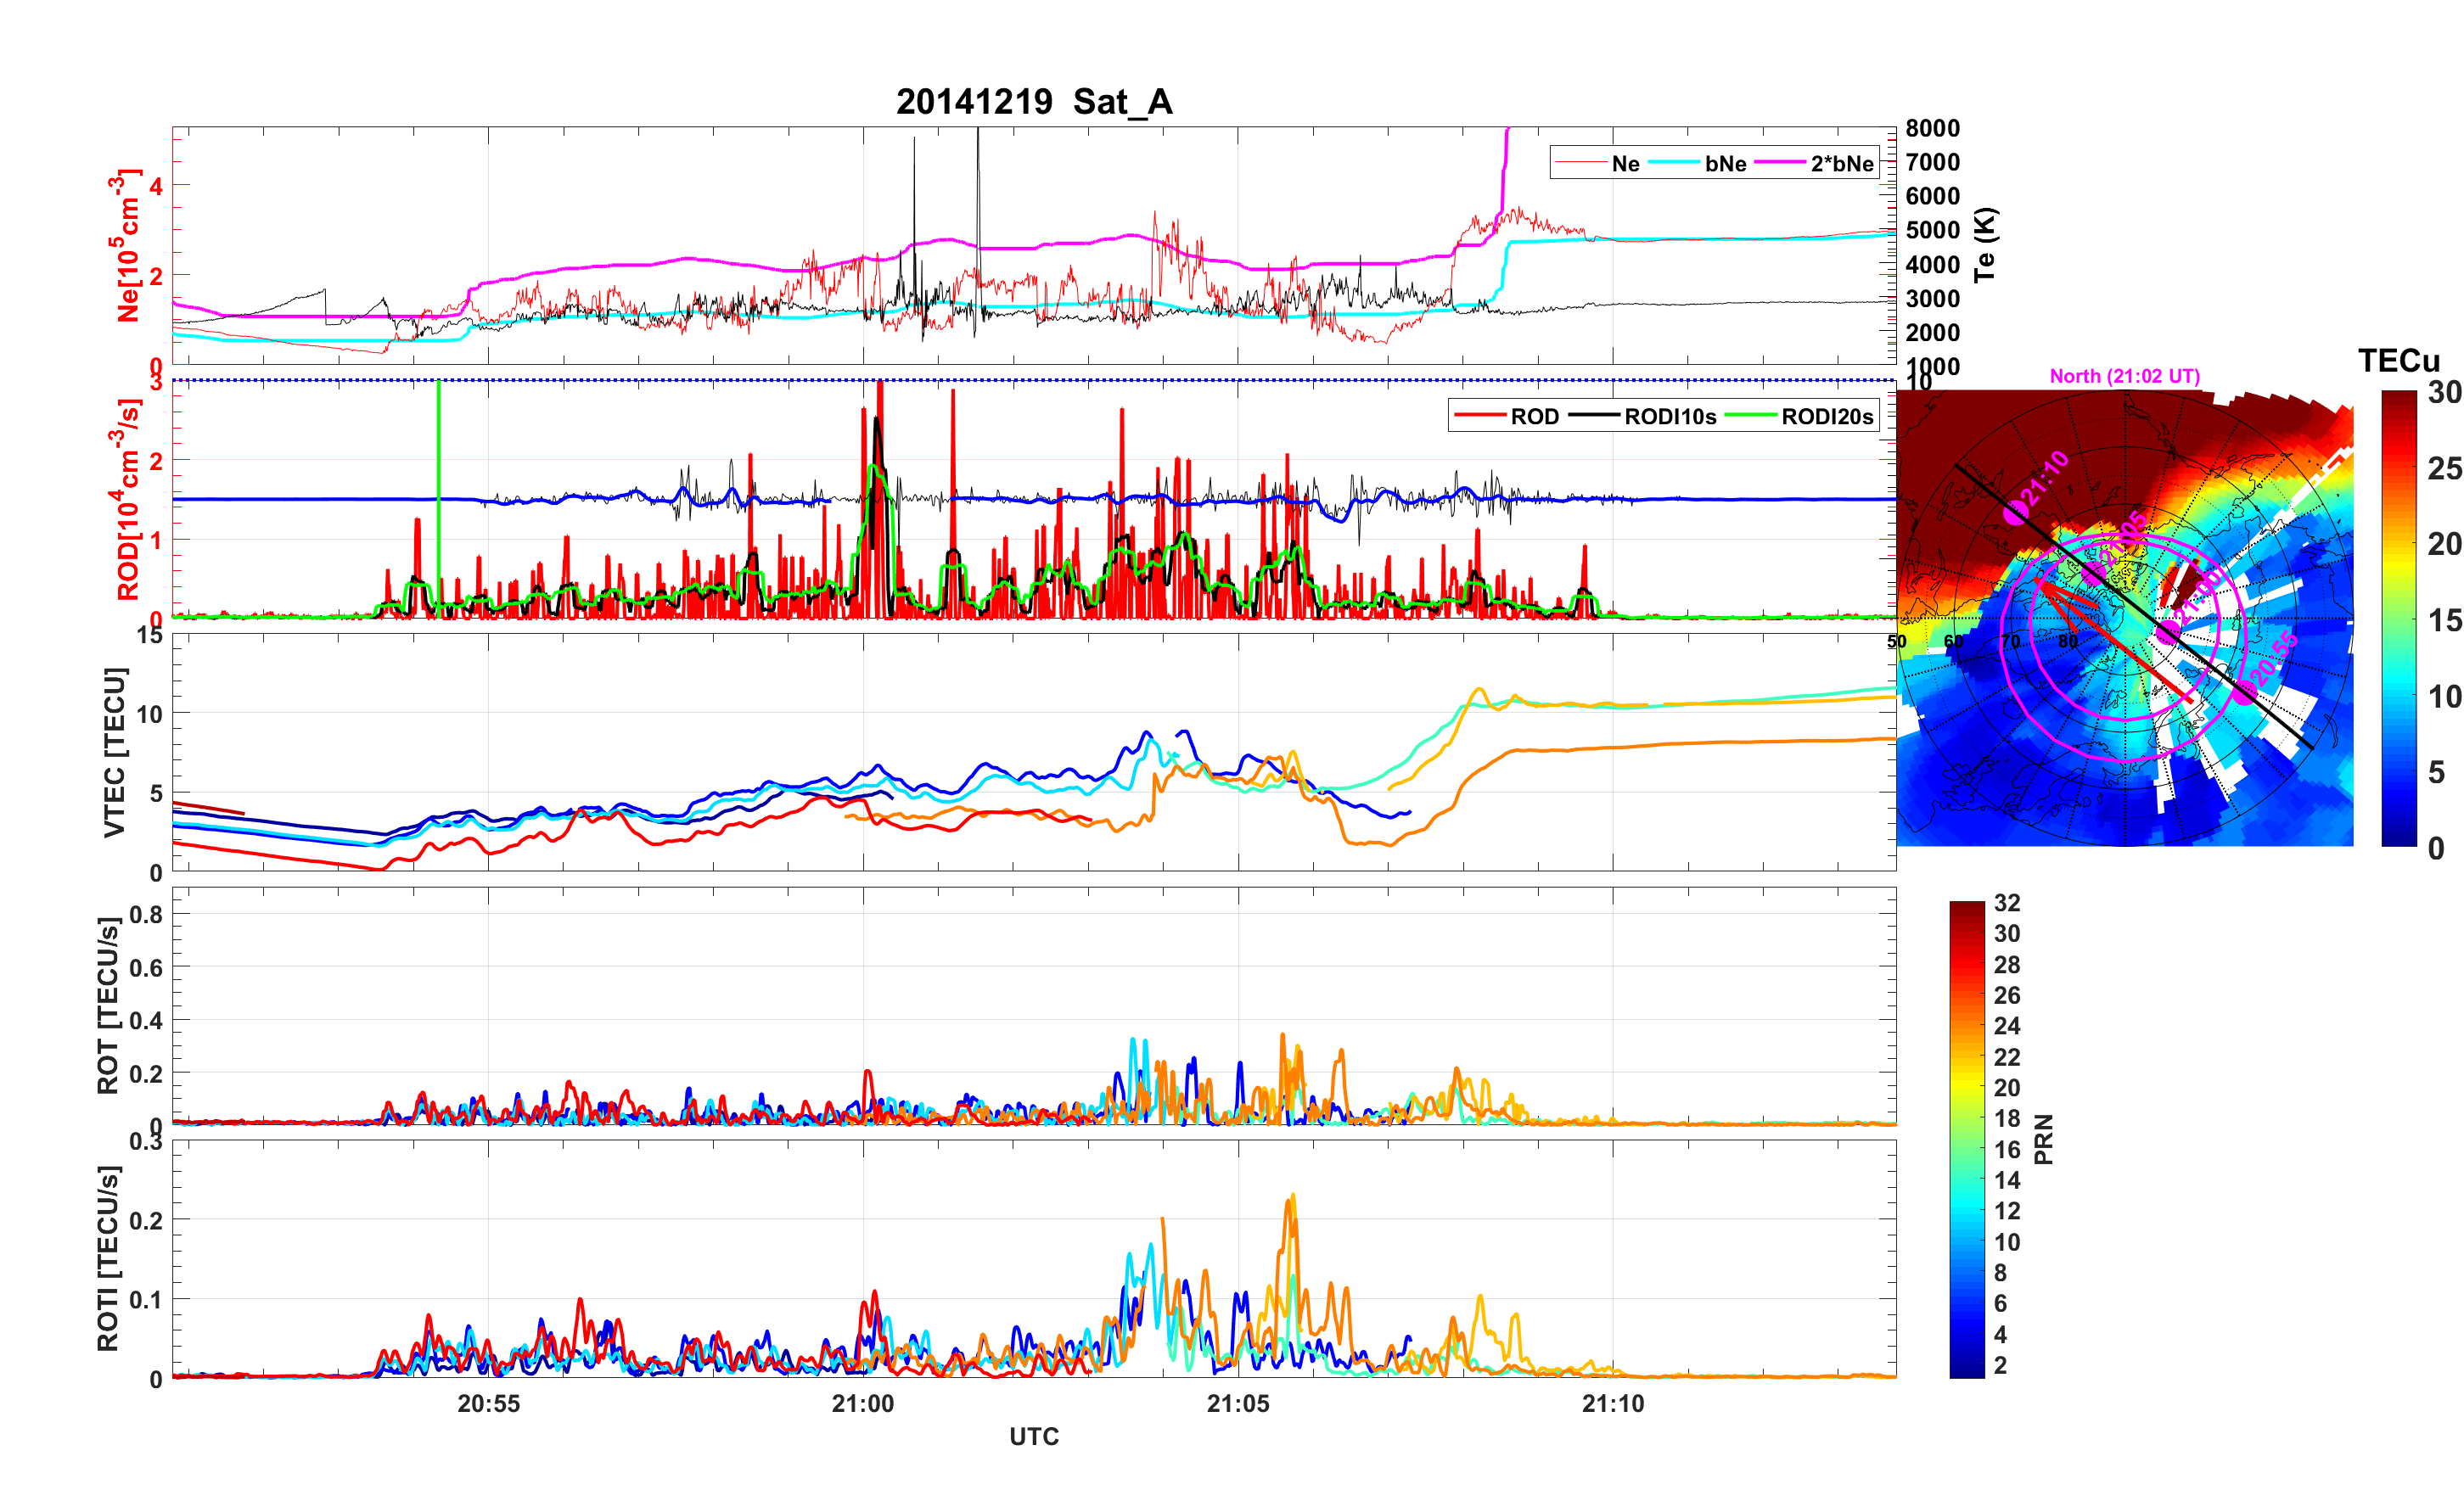Click the UTC x-axis label
This screenshot has width=2464, height=1490.
(x=1033, y=1436)
